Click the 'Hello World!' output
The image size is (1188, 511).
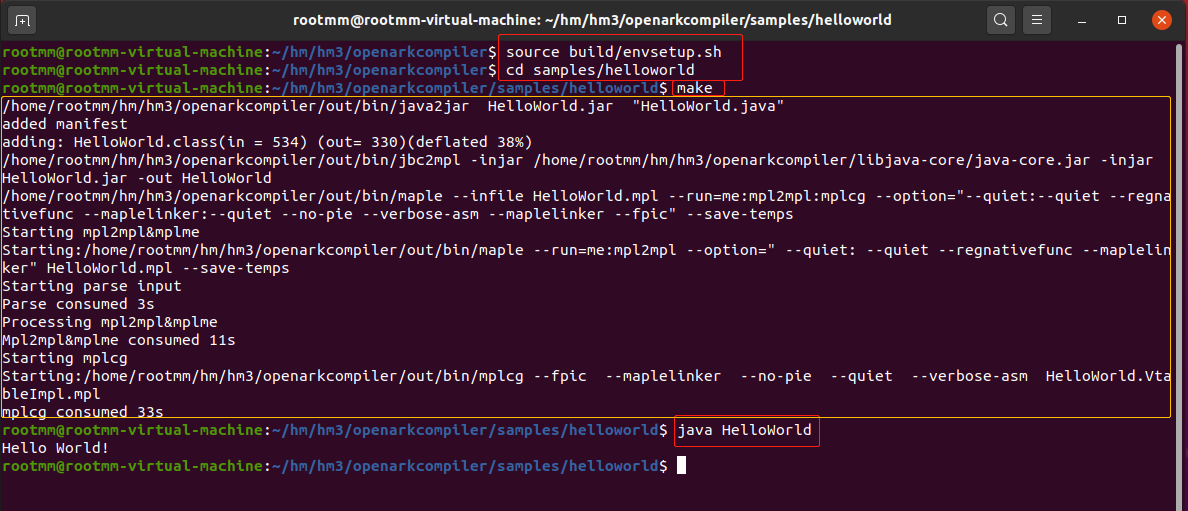[56, 449]
